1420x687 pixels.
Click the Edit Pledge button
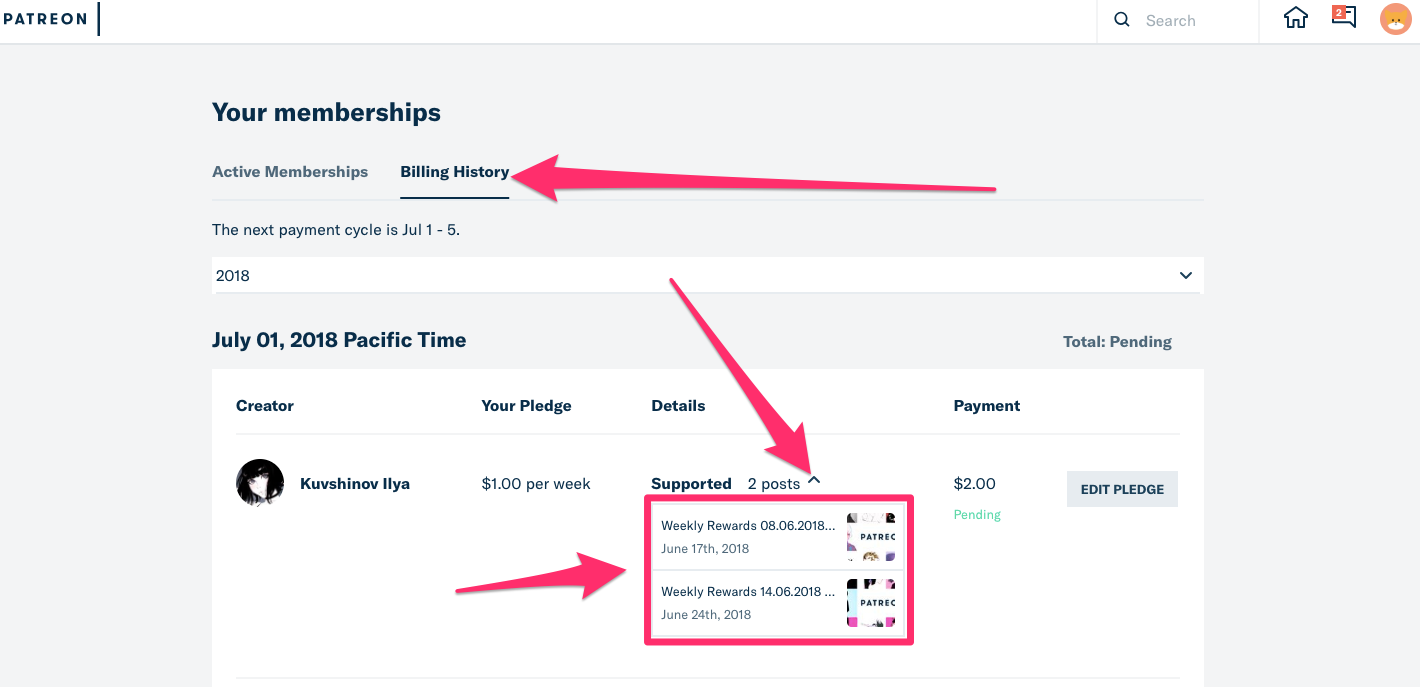pyautogui.click(x=1122, y=489)
